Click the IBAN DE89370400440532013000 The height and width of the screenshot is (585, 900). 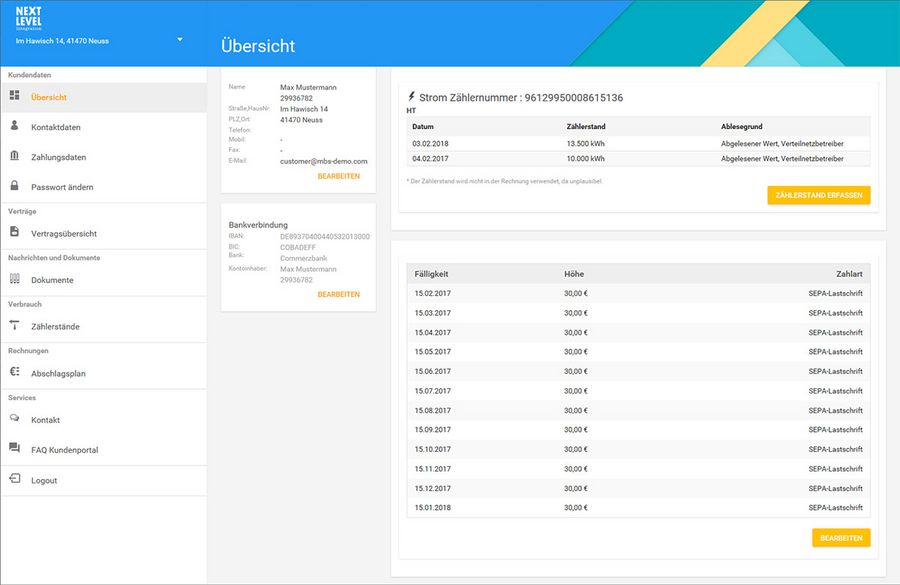coord(325,237)
